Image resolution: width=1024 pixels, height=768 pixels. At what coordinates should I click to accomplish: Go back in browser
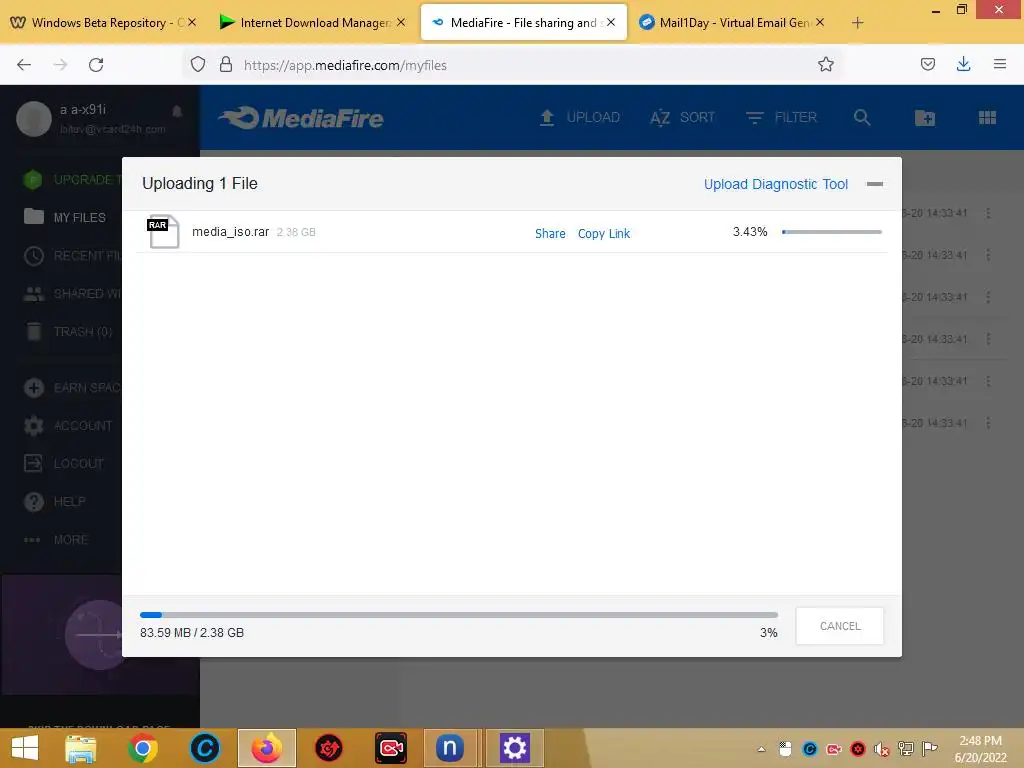pyautogui.click(x=24, y=65)
